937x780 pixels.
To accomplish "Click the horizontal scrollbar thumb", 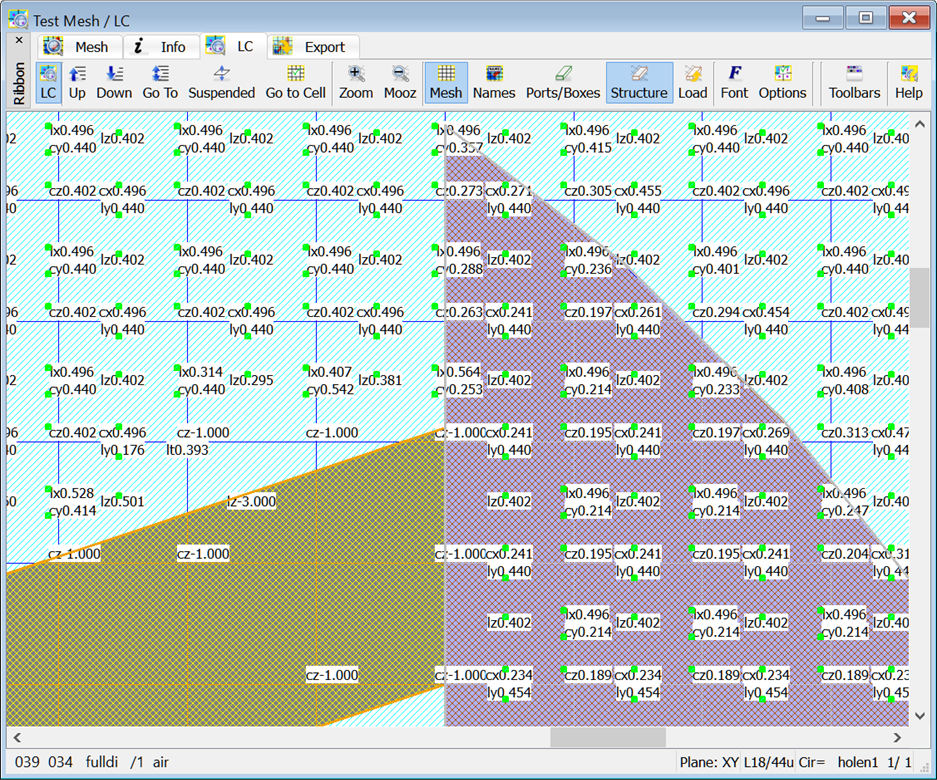I will click(608, 738).
